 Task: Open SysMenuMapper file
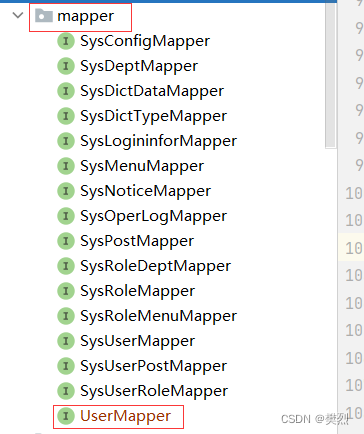142,167
